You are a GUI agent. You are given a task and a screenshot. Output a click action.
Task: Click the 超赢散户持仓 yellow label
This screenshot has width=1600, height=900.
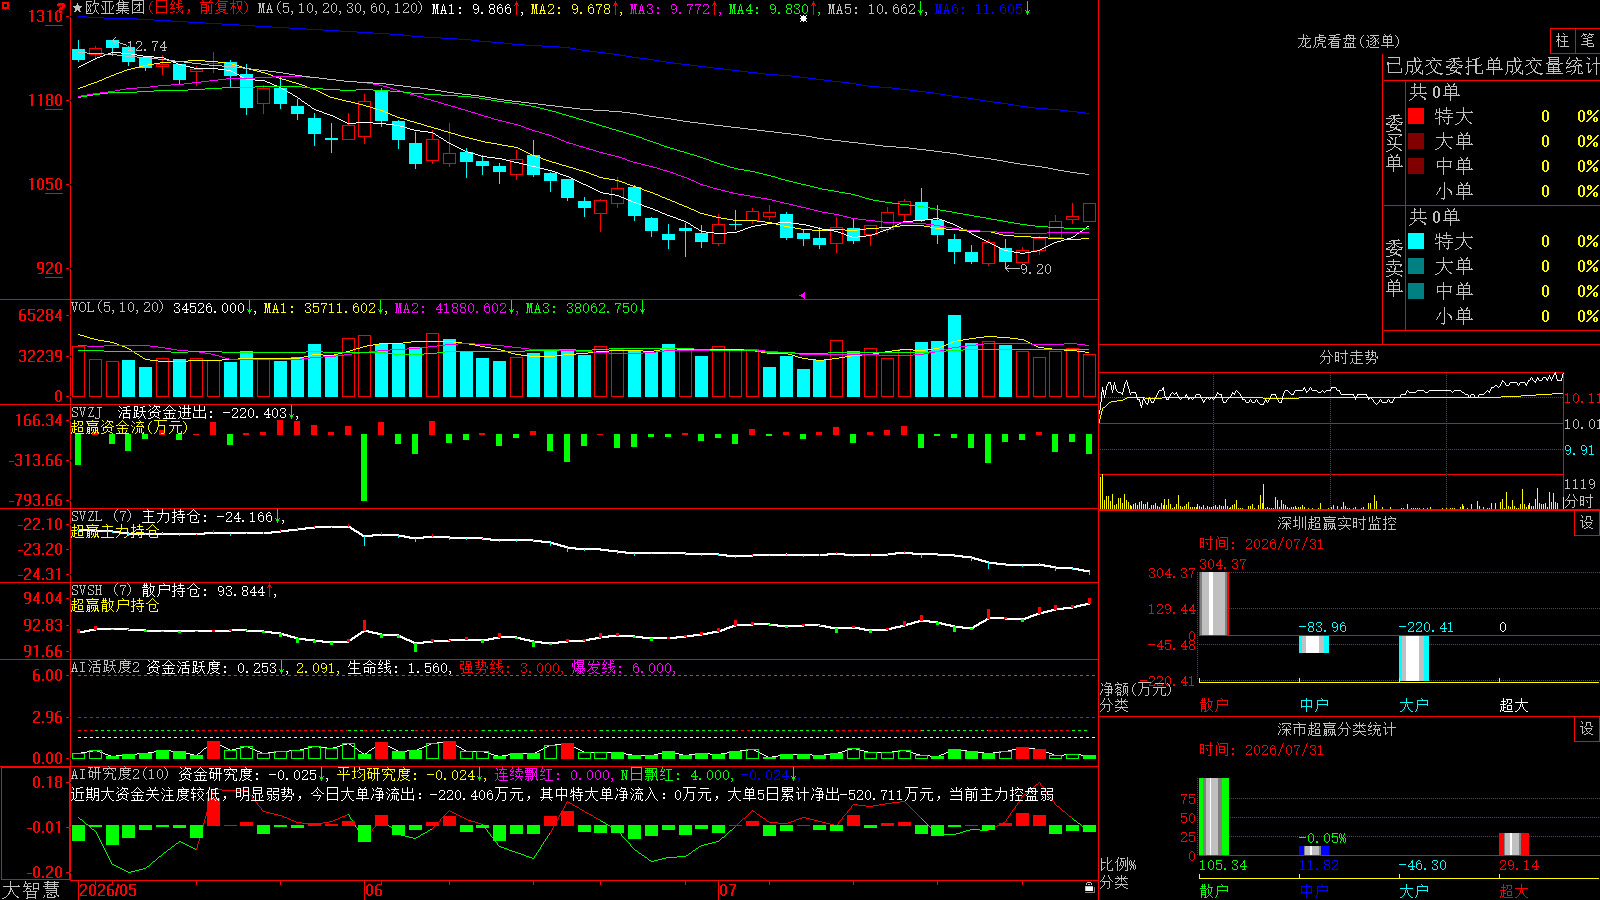click(x=115, y=606)
